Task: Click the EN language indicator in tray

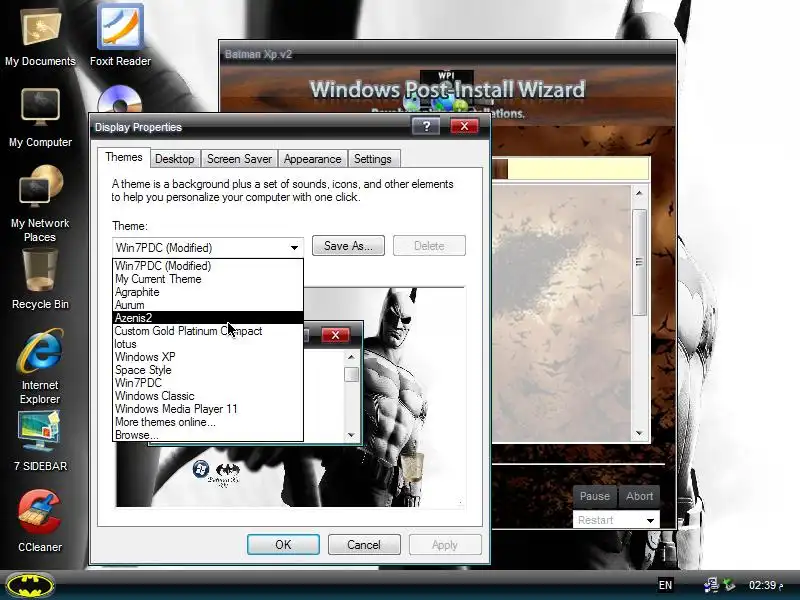Action: coord(665,585)
